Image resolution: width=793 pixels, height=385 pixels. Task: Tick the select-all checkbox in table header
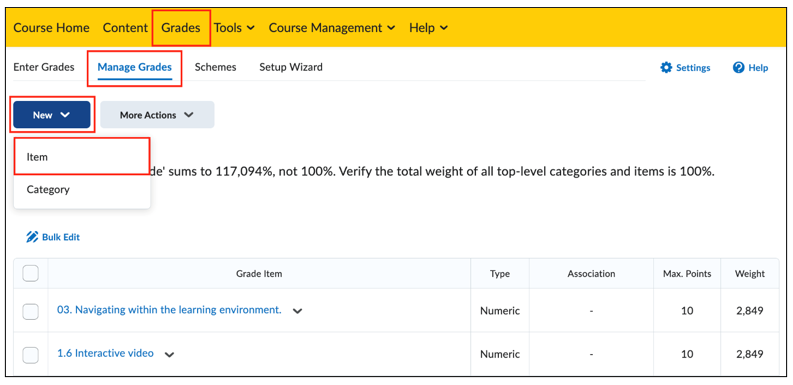point(30,274)
